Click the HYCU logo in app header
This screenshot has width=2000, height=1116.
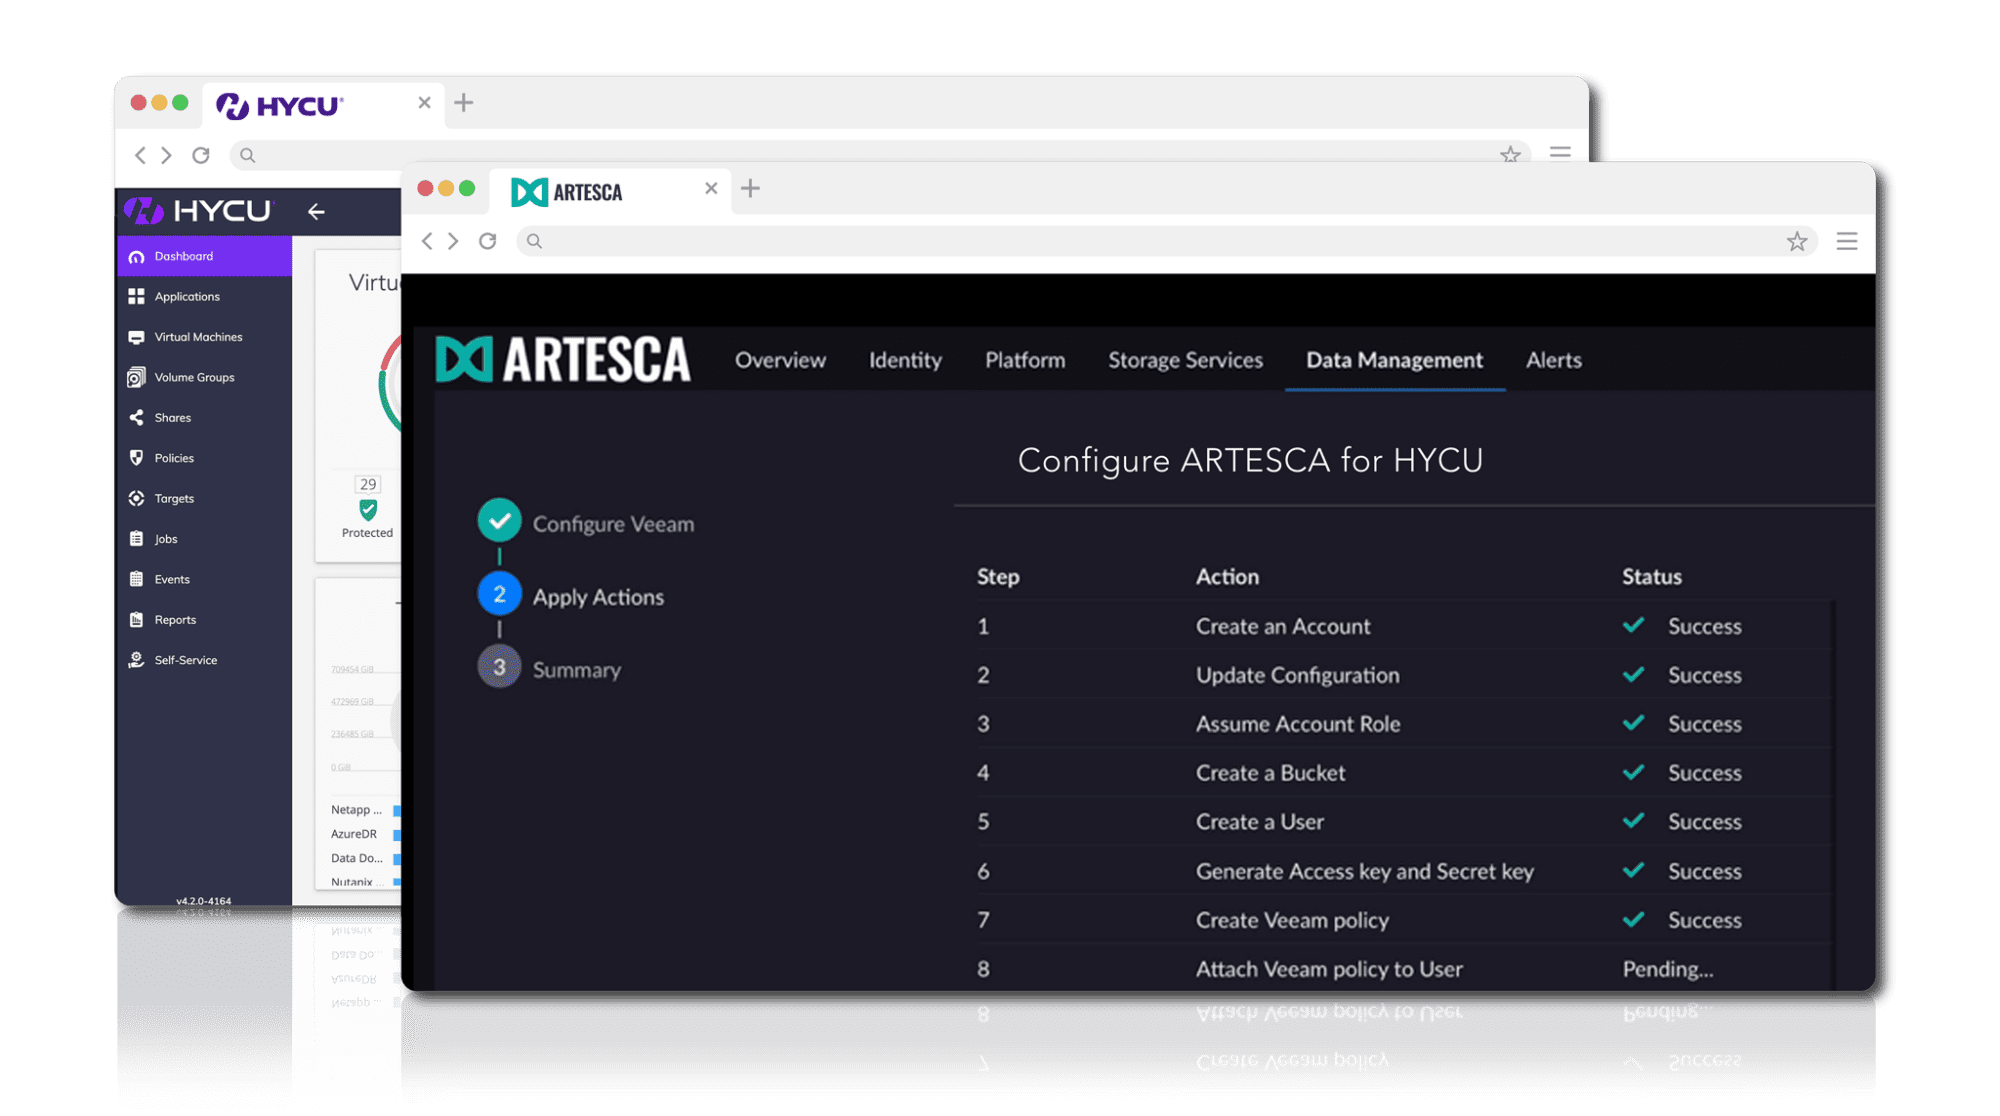click(x=198, y=210)
